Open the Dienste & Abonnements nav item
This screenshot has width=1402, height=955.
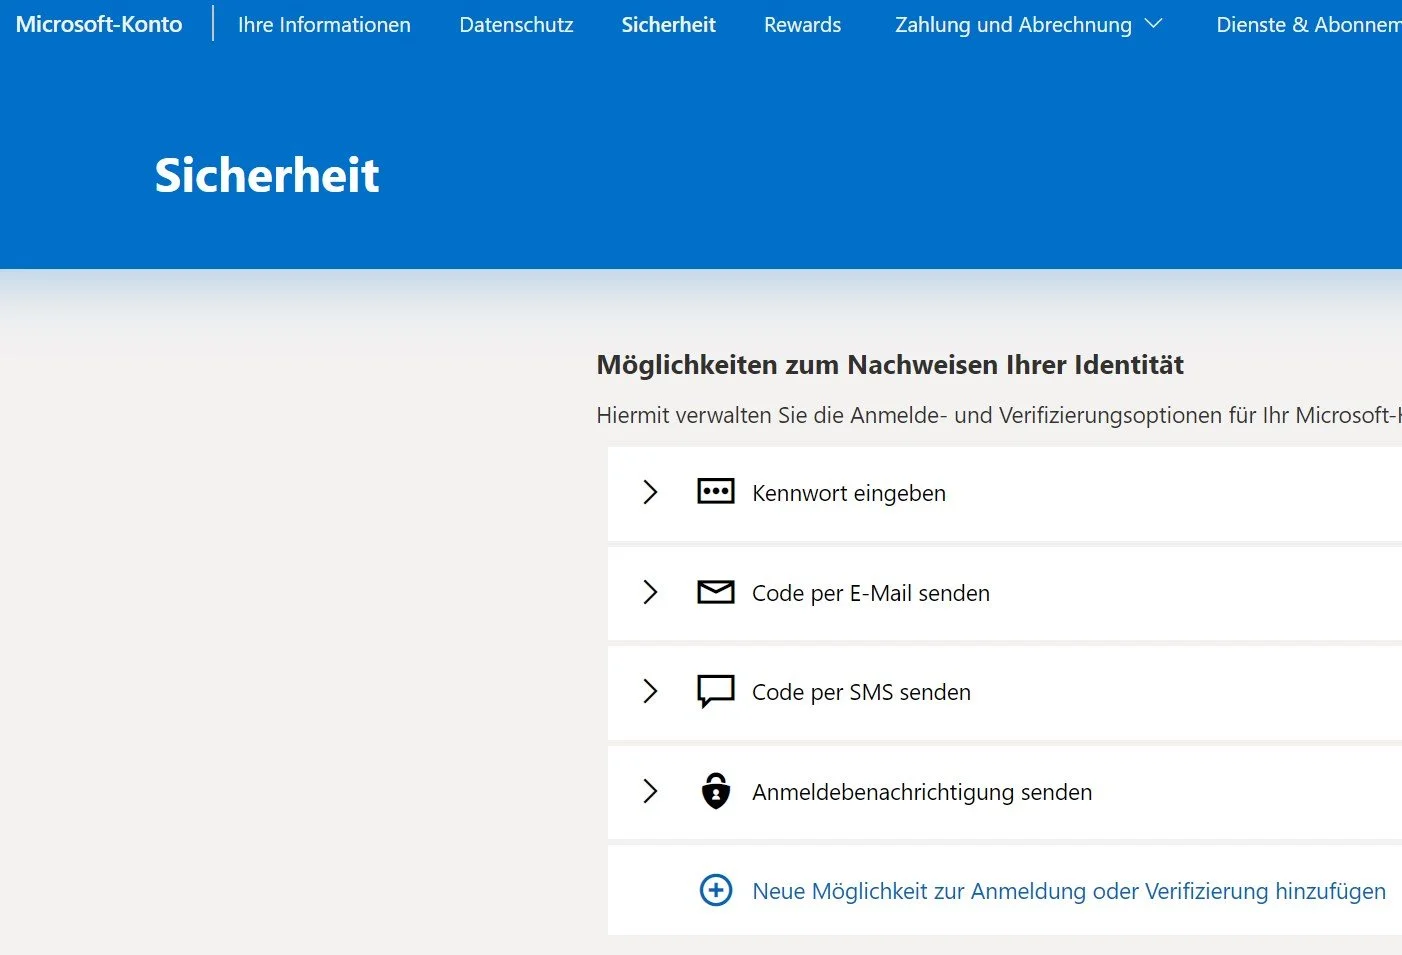1309,25
